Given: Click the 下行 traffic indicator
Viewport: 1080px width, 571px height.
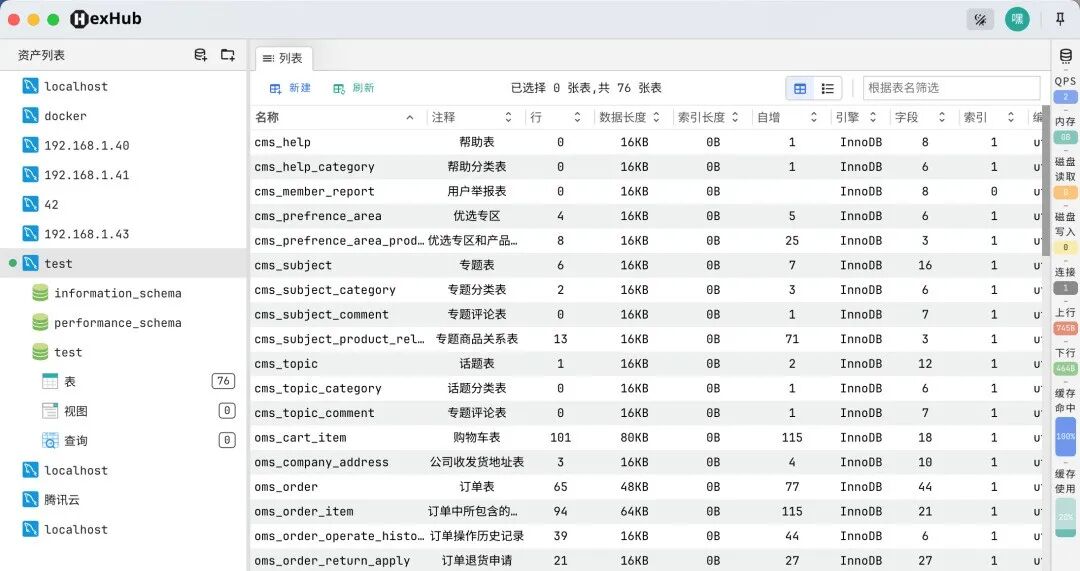Looking at the screenshot, I should (1066, 360).
